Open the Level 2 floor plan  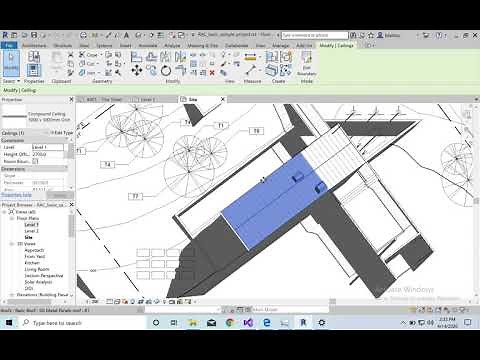pos(32,231)
